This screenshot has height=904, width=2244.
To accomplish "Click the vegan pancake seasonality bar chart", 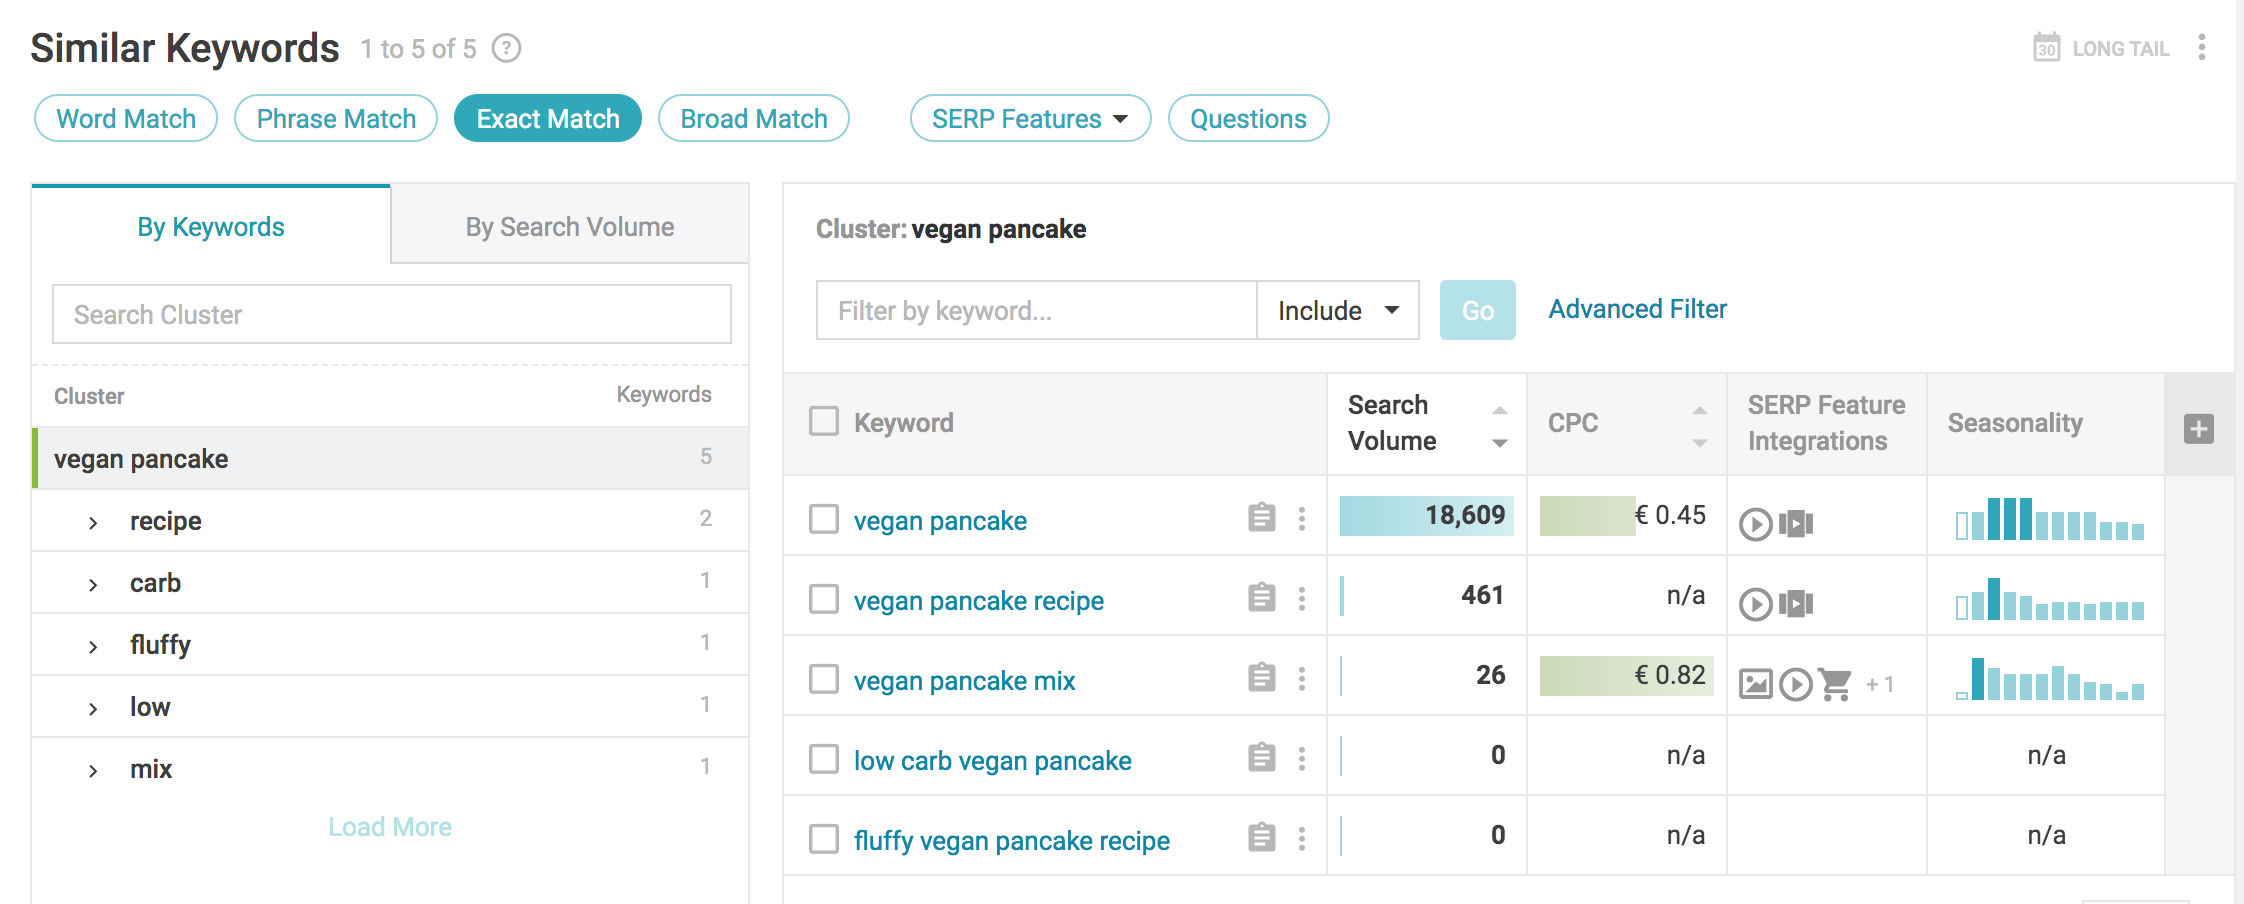I will [2050, 518].
